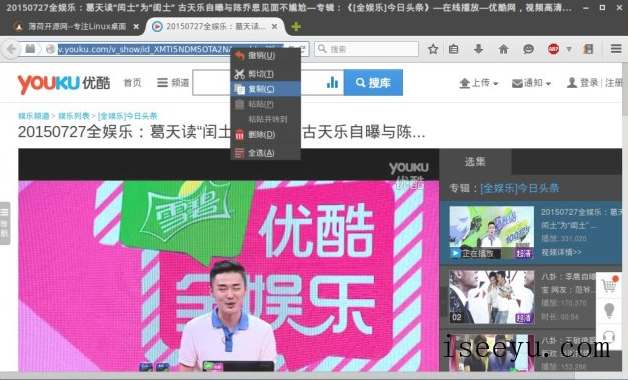
Task: Click the video player area
Action: (x=229, y=260)
